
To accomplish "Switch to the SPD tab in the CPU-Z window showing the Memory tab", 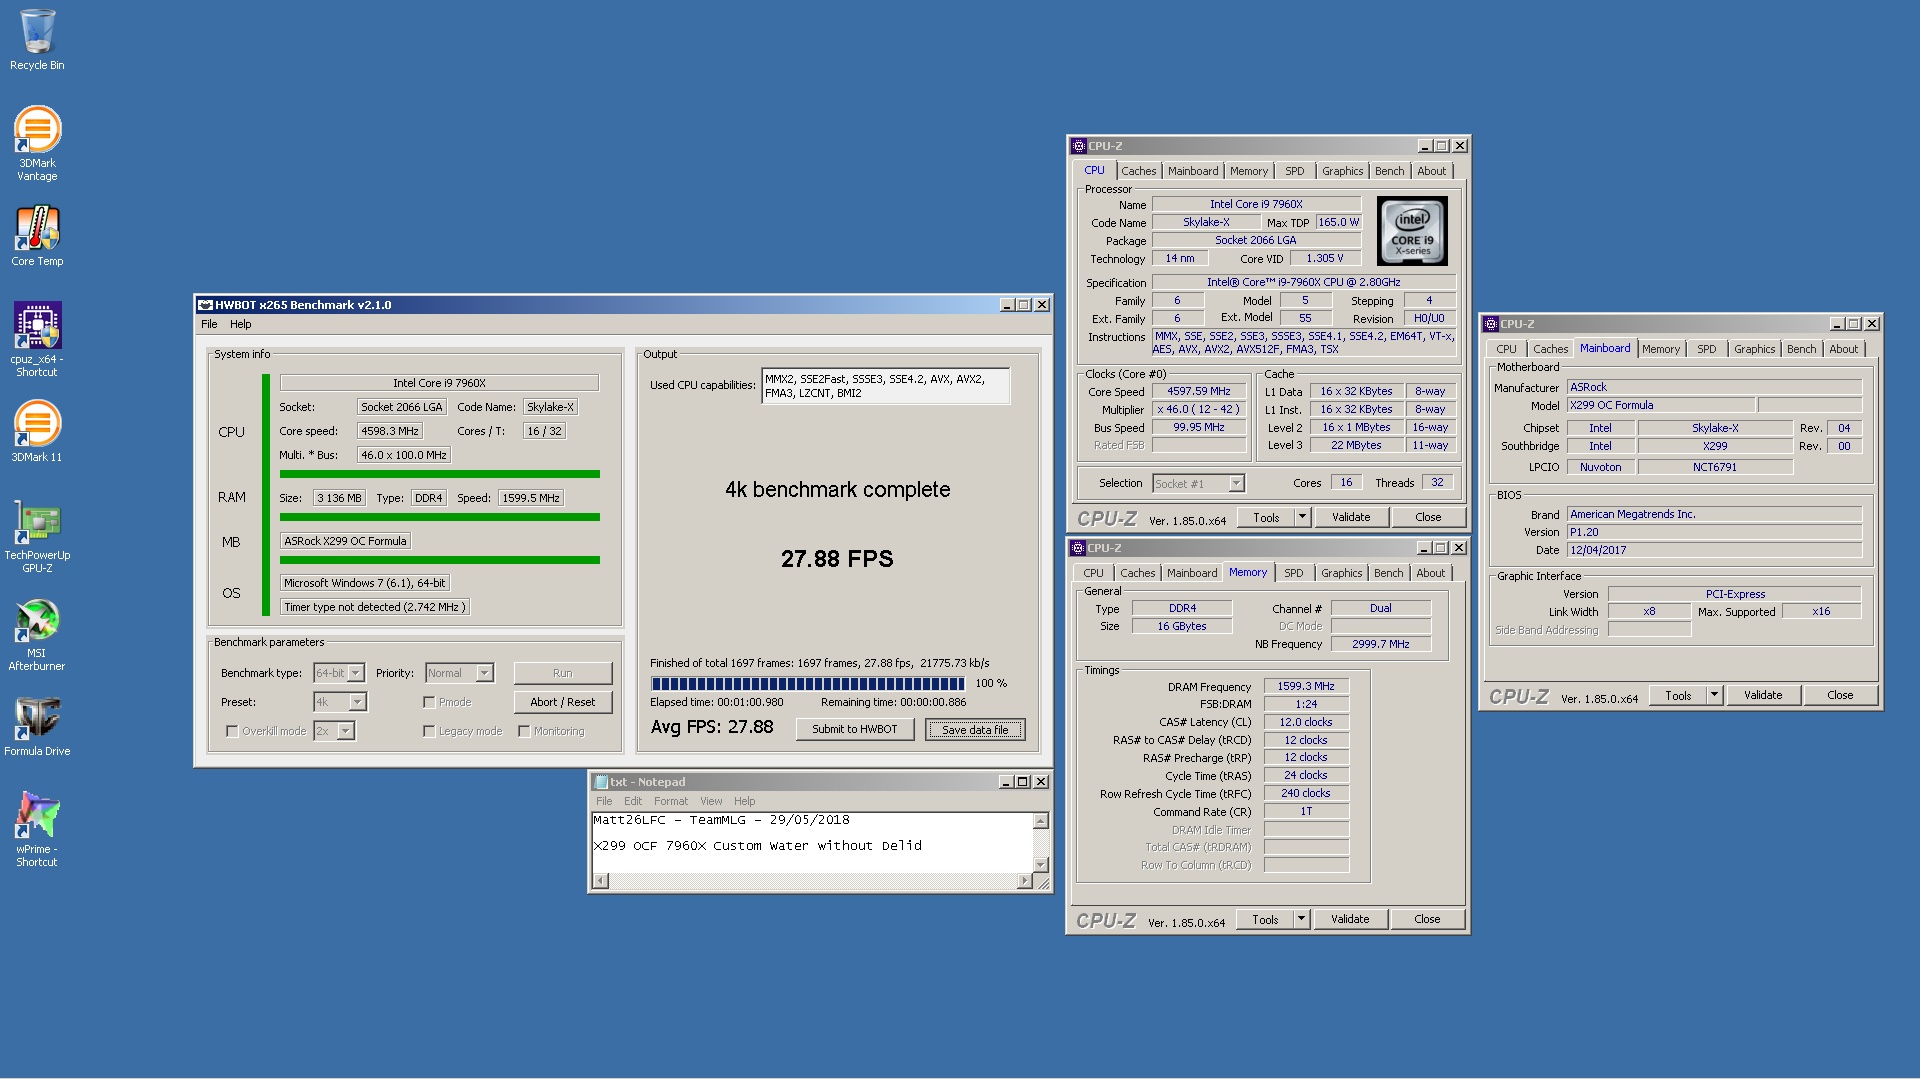I will [x=1293, y=573].
